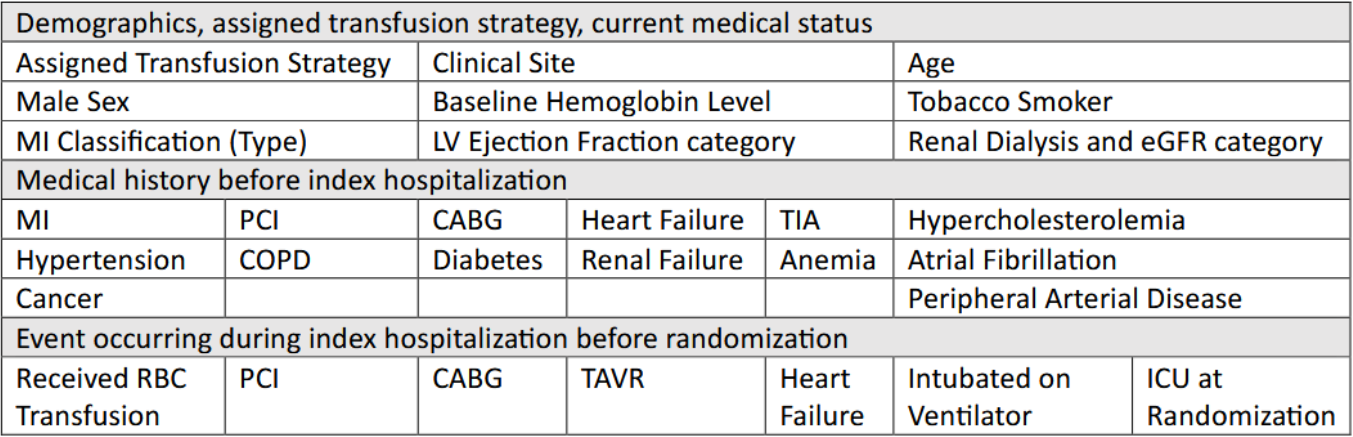Click the Renal Dialysis and eGFR category cell
Screen dimensions: 1353x437
[x=1121, y=141]
